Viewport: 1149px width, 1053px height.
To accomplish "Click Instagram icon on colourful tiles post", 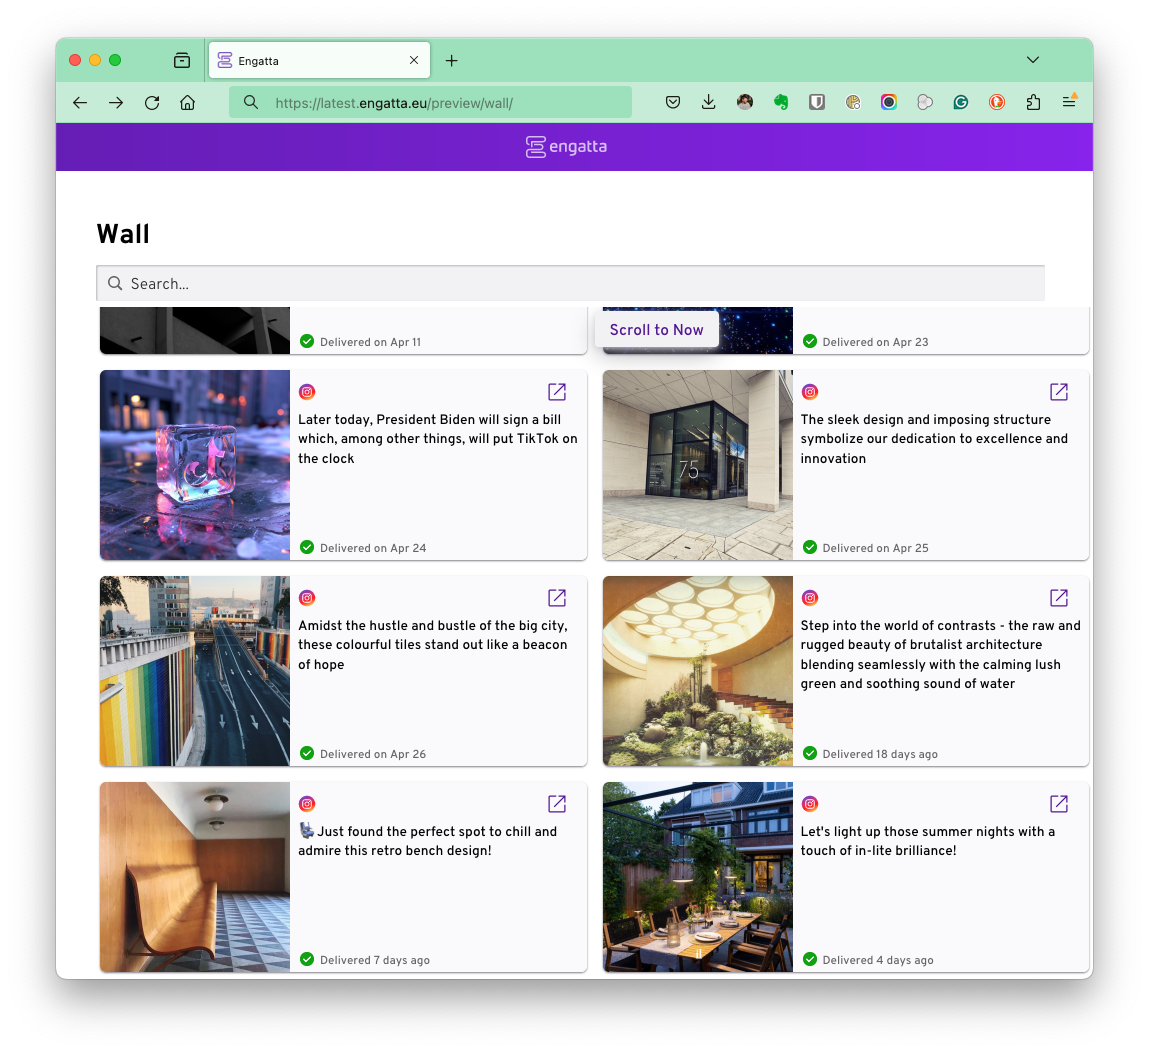I will [308, 598].
